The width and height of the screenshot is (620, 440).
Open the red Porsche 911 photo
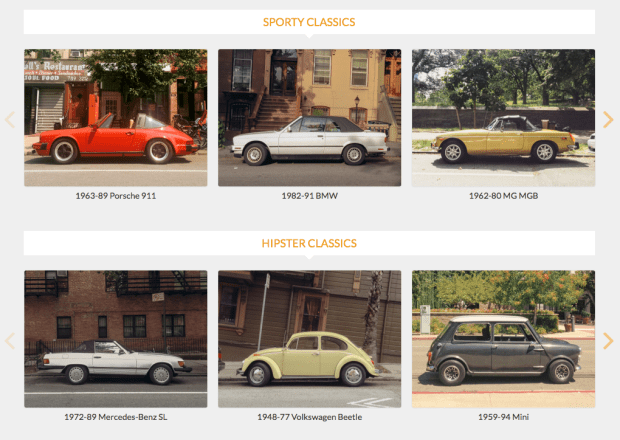pyautogui.click(x=115, y=118)
